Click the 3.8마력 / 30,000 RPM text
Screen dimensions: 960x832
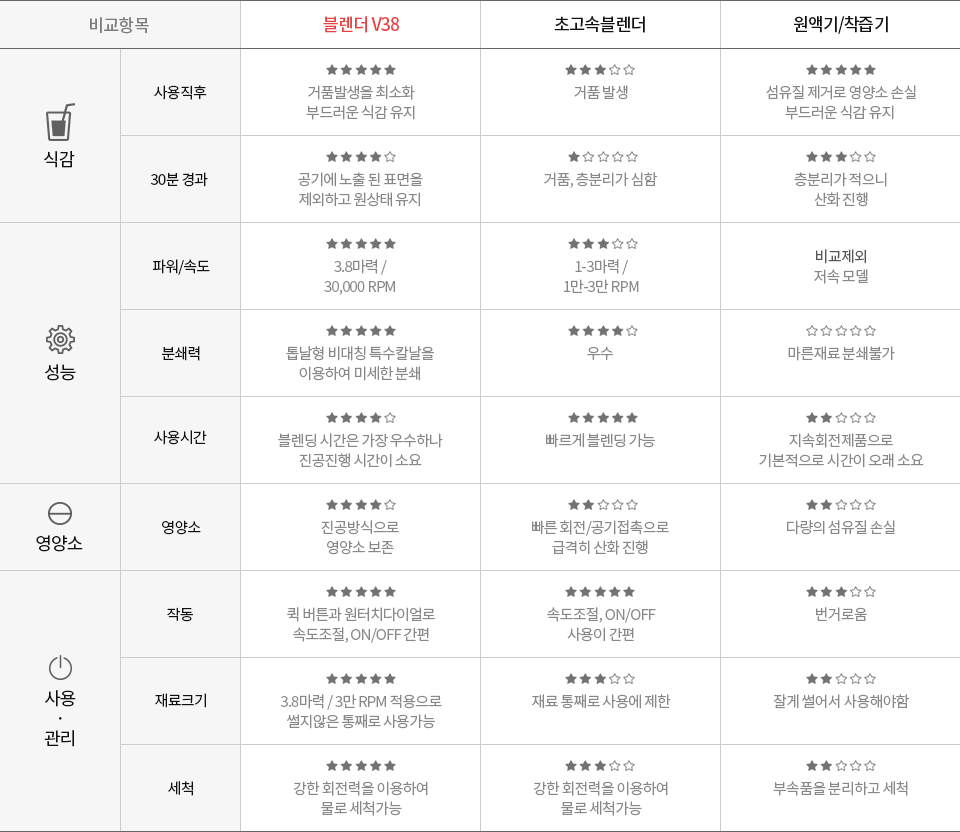click(360, 276)
